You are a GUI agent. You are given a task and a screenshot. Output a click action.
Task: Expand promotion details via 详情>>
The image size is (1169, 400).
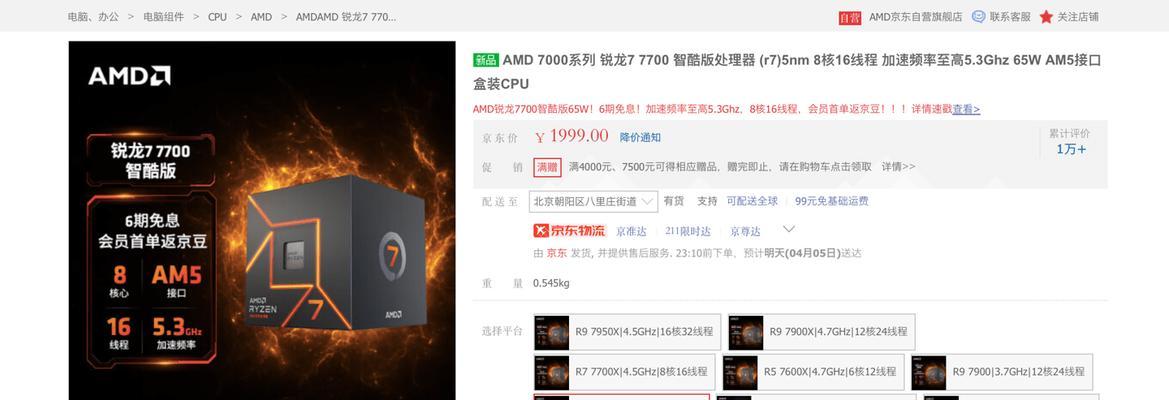click(898, 167)
